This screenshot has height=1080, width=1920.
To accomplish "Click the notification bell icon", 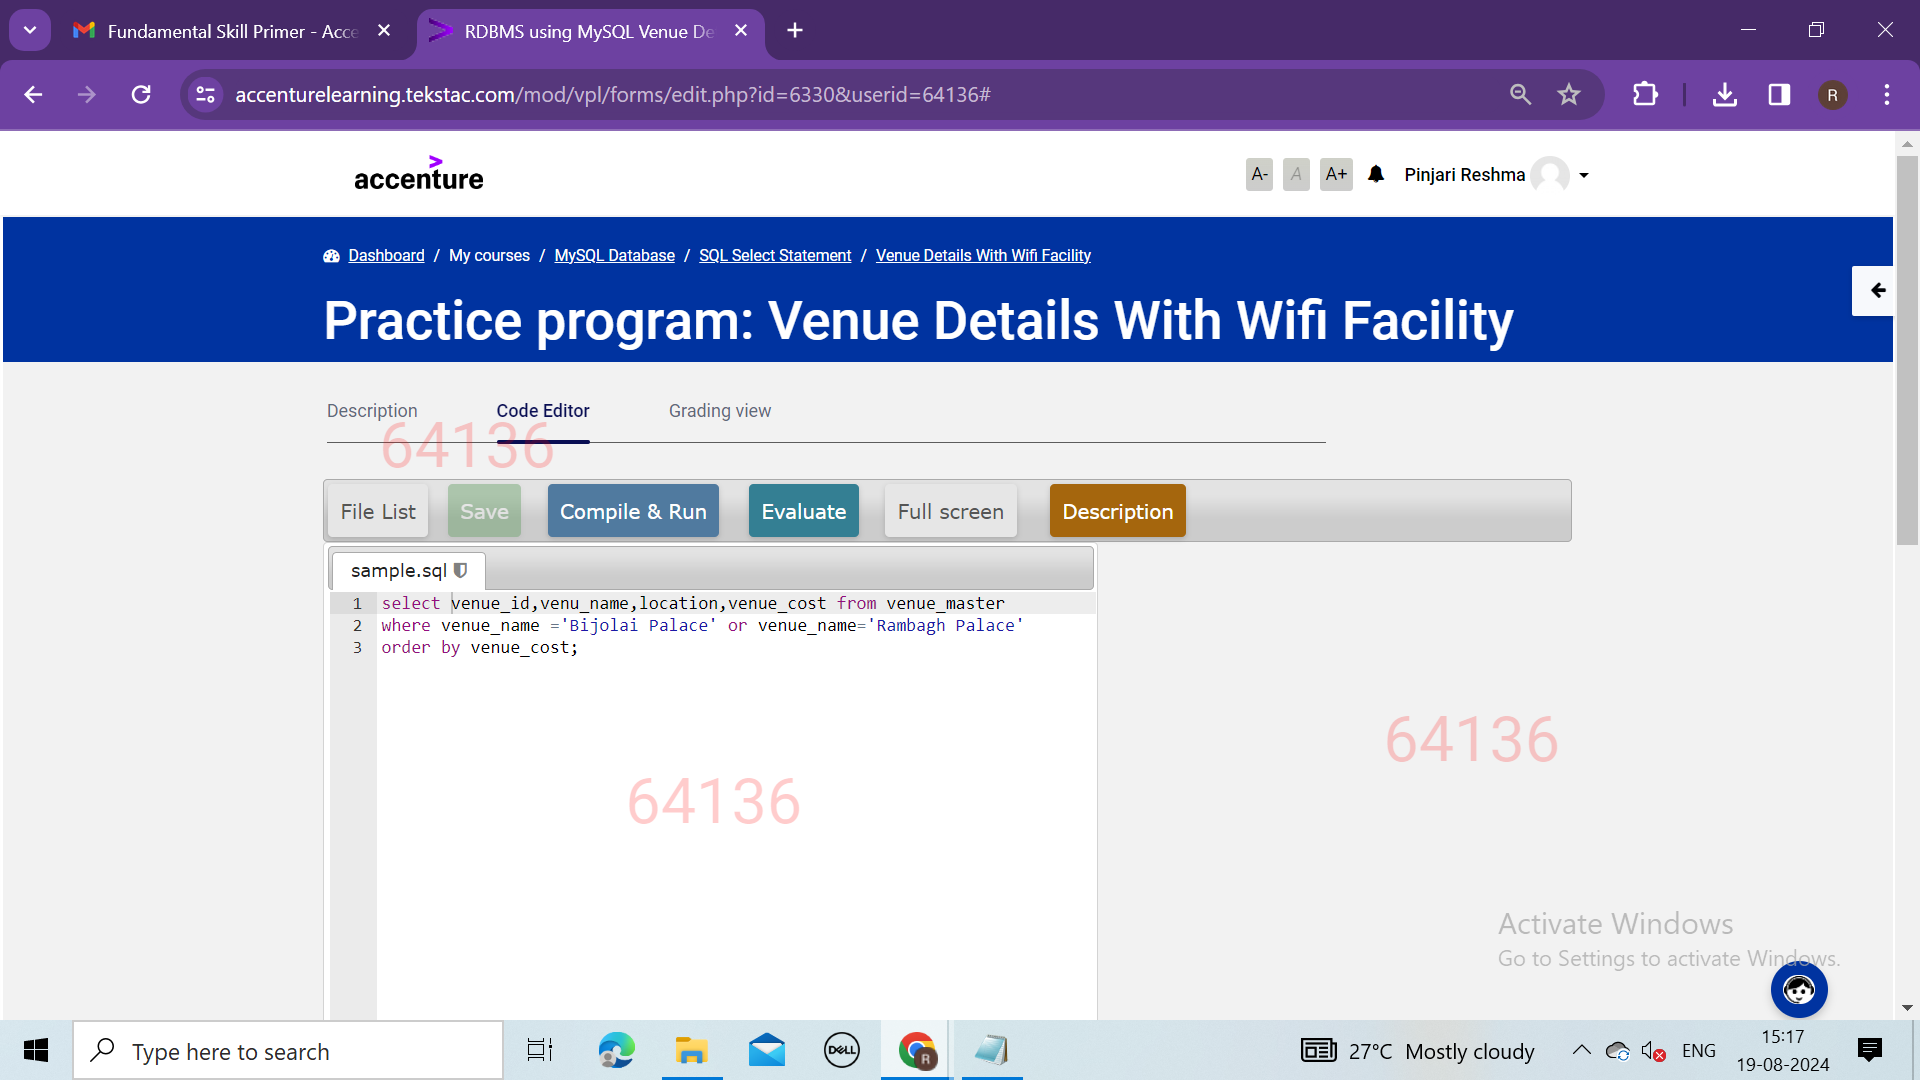I will (1376, 174).
